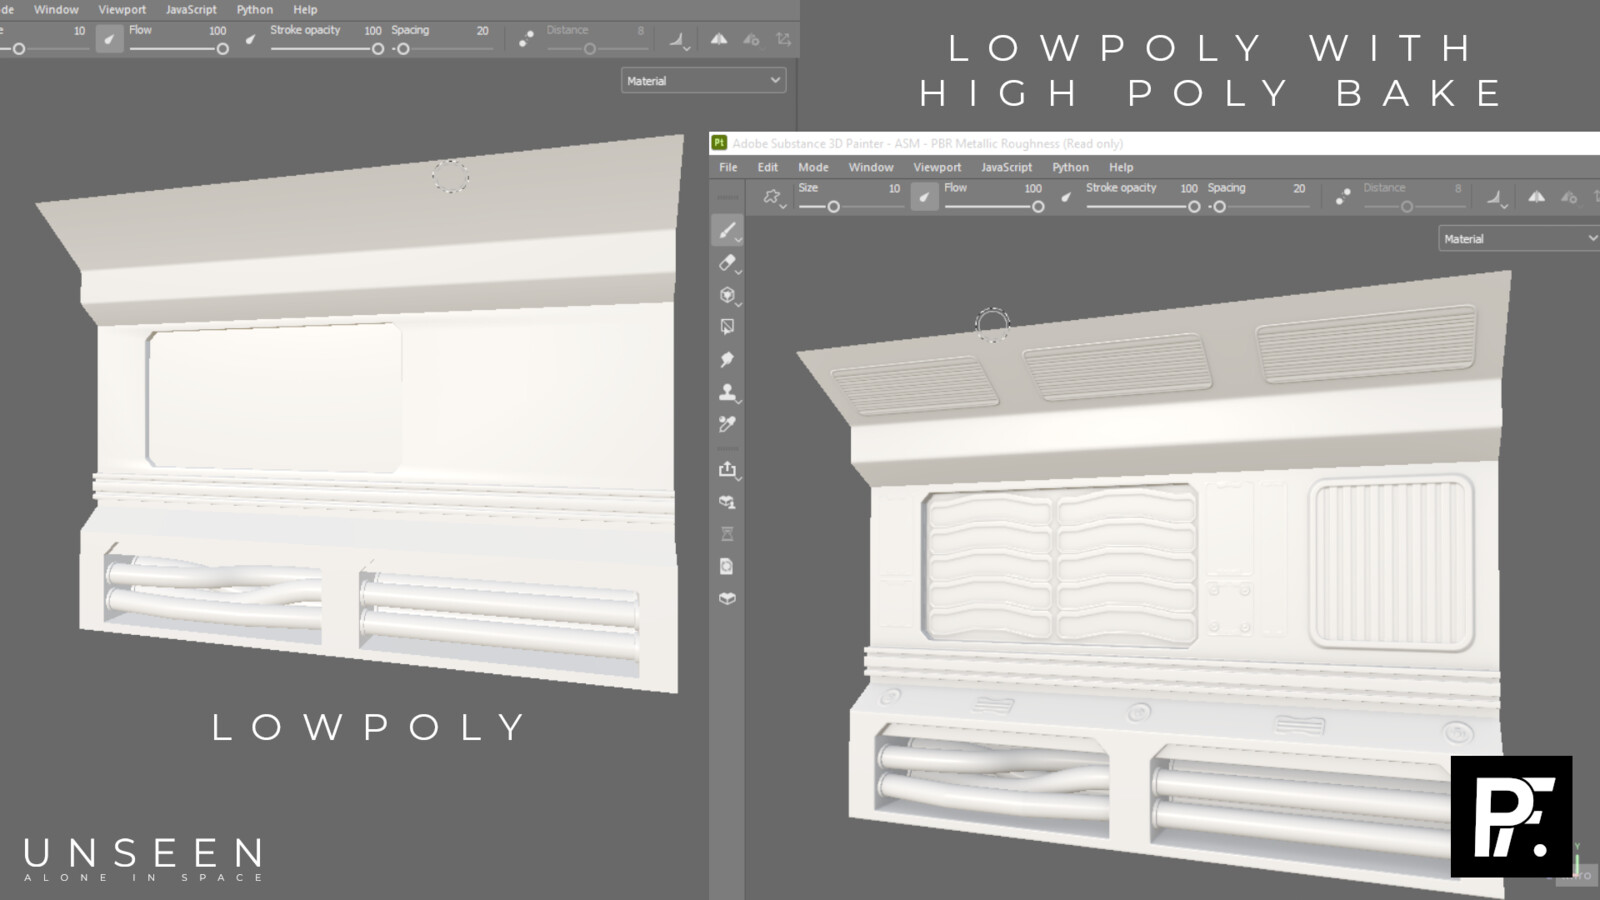Select the Material picker eyedropper in right window
The width and height of the screenshot is (1600, 900).
pos(727,424)
